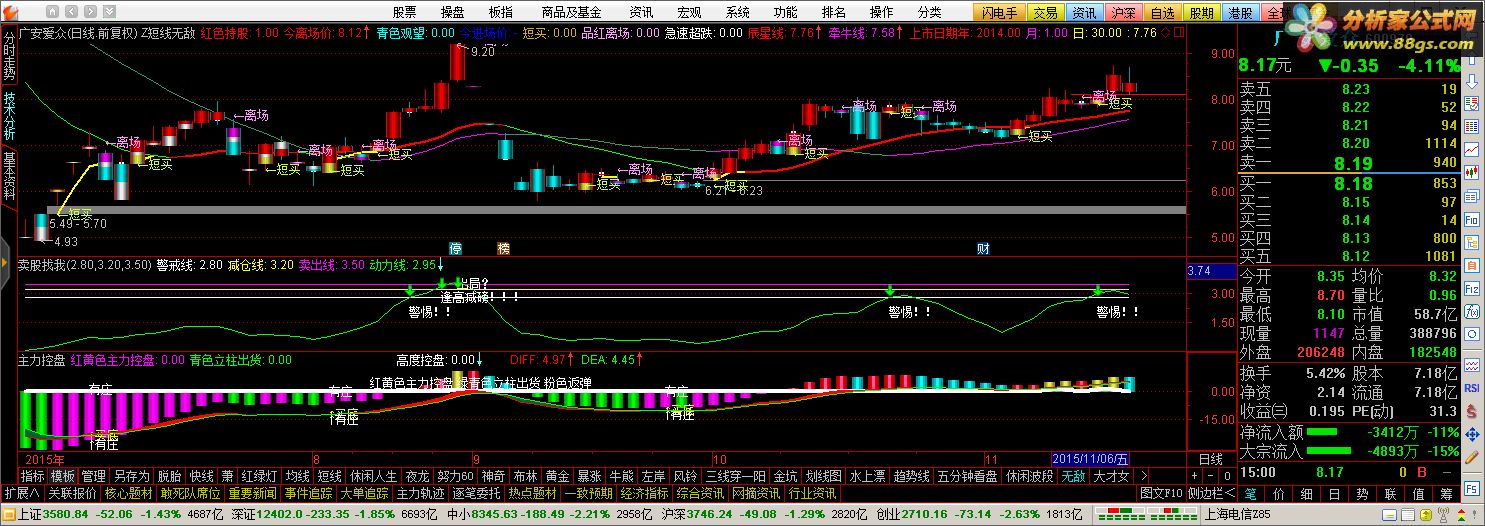The height and width of the screenshot is (526, 1485).
Task: Open the 股票 menu
Action: coord(404,12)
